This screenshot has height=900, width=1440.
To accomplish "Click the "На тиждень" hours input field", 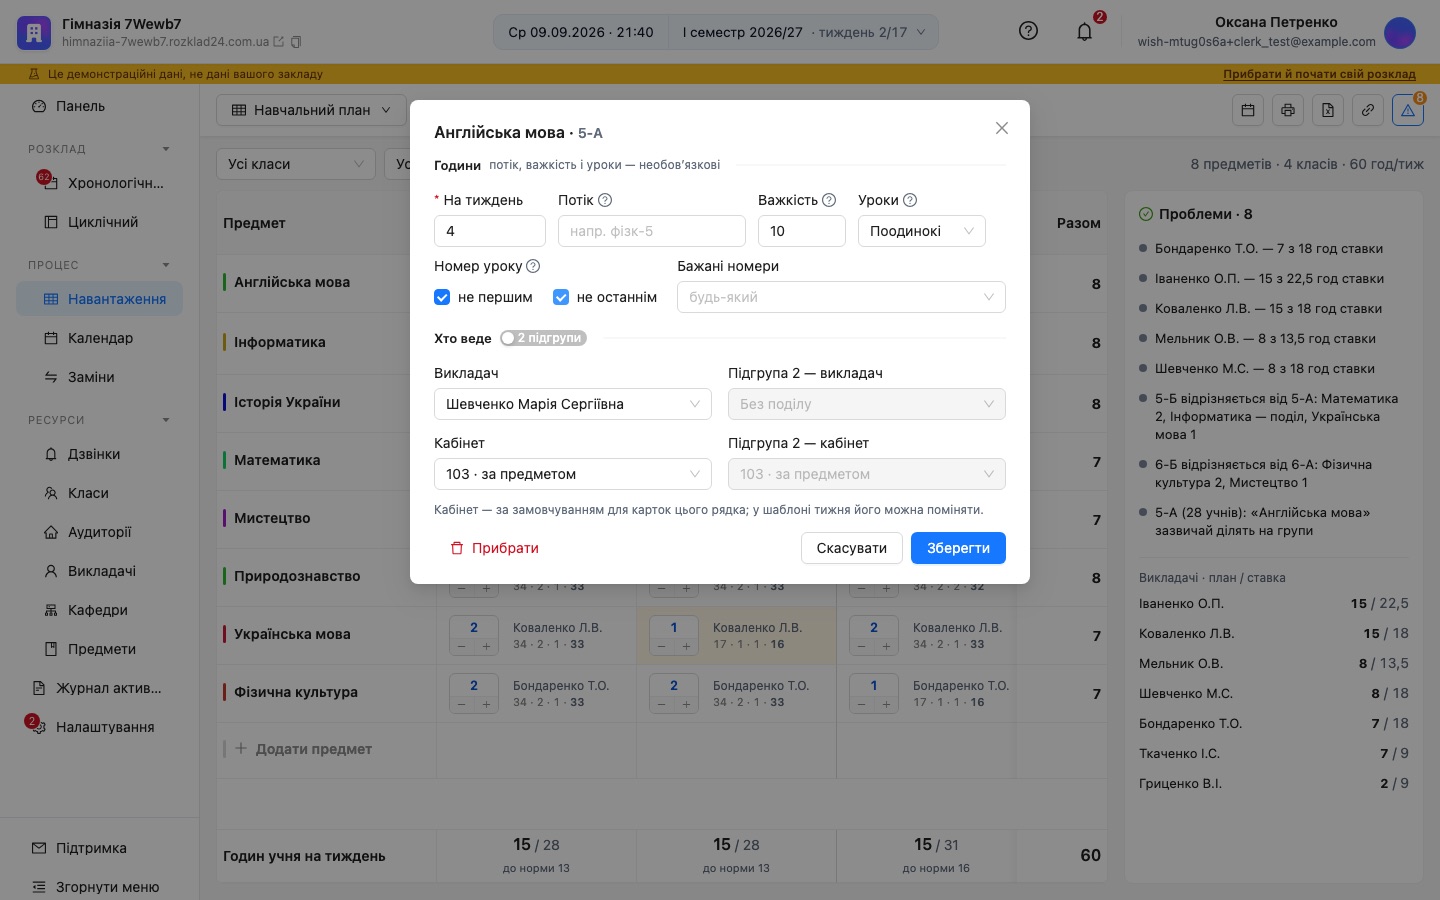I will click(x=490, y=231).
